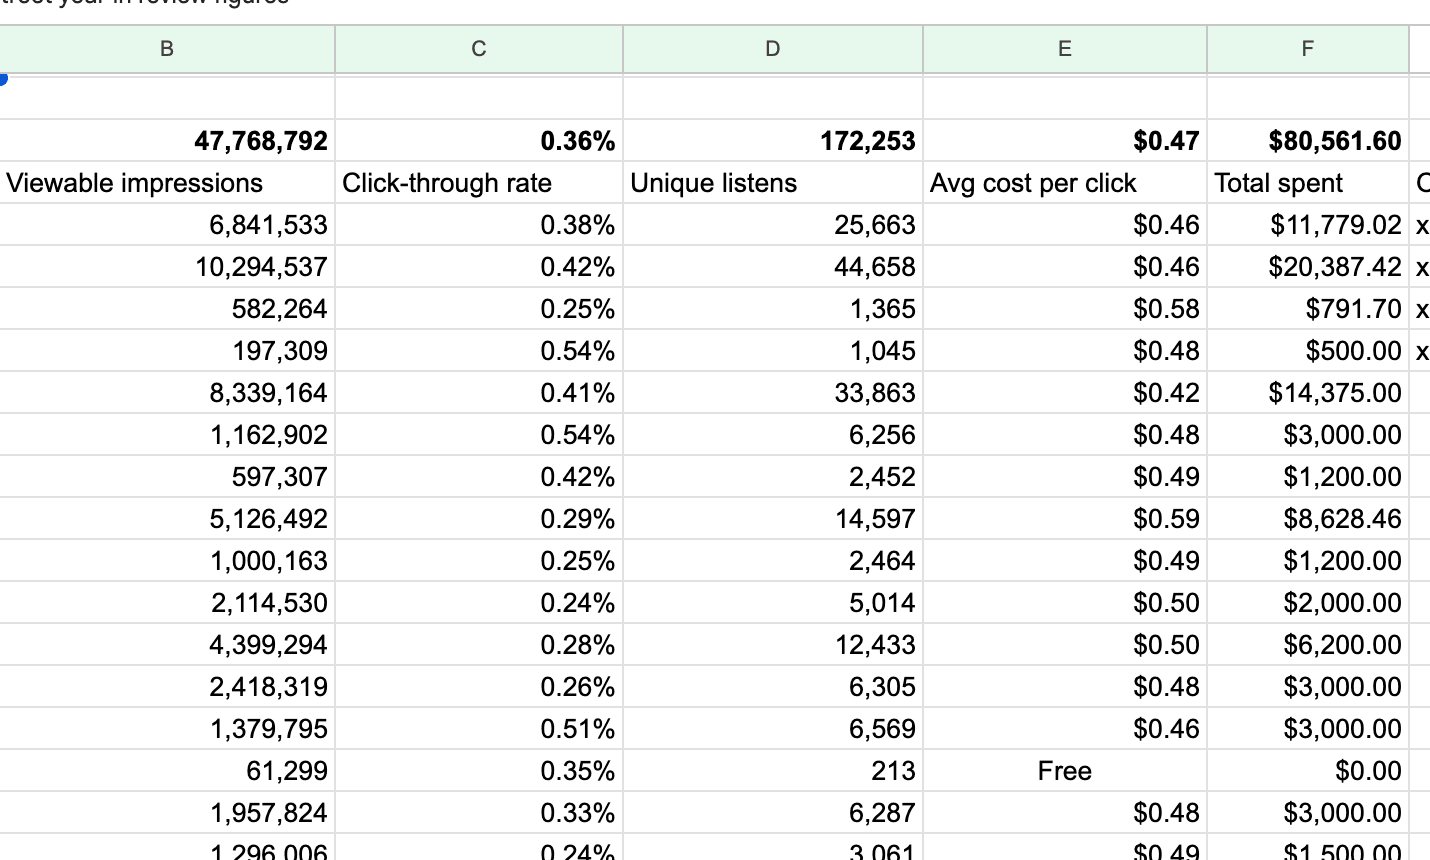This screenshot has width=1430, height=860.
Task: Select the $14,375.00 spend cell
Action: [1307, 393]
